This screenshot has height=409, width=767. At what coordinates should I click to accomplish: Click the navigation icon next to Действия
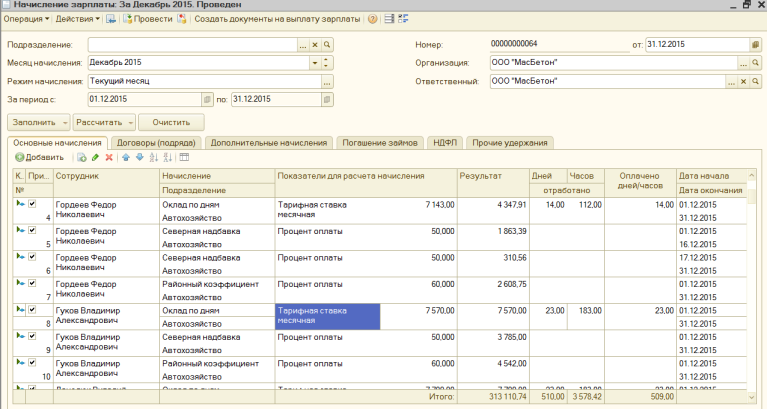(111, 19)
